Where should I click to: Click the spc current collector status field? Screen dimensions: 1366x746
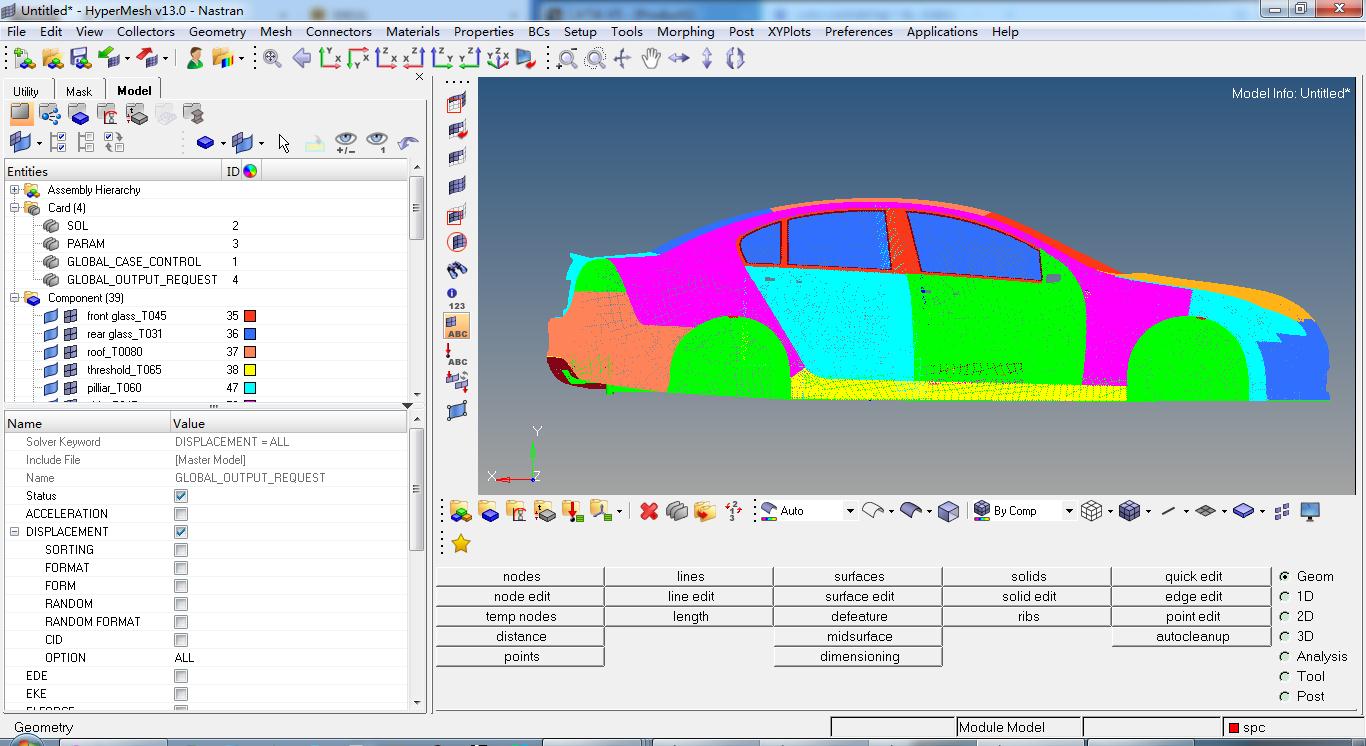1293,727
